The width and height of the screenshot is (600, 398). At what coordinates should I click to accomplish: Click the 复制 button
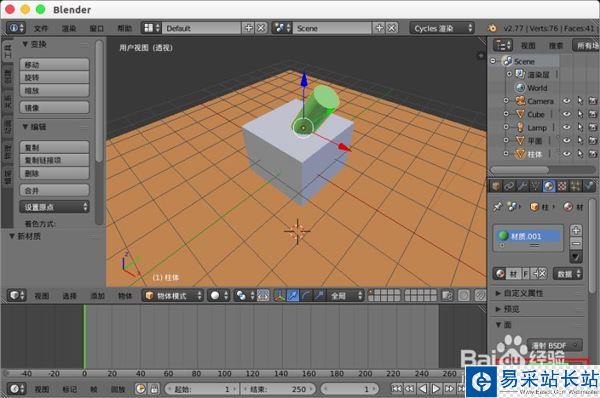pyautogui.click(x=54, y=147)
